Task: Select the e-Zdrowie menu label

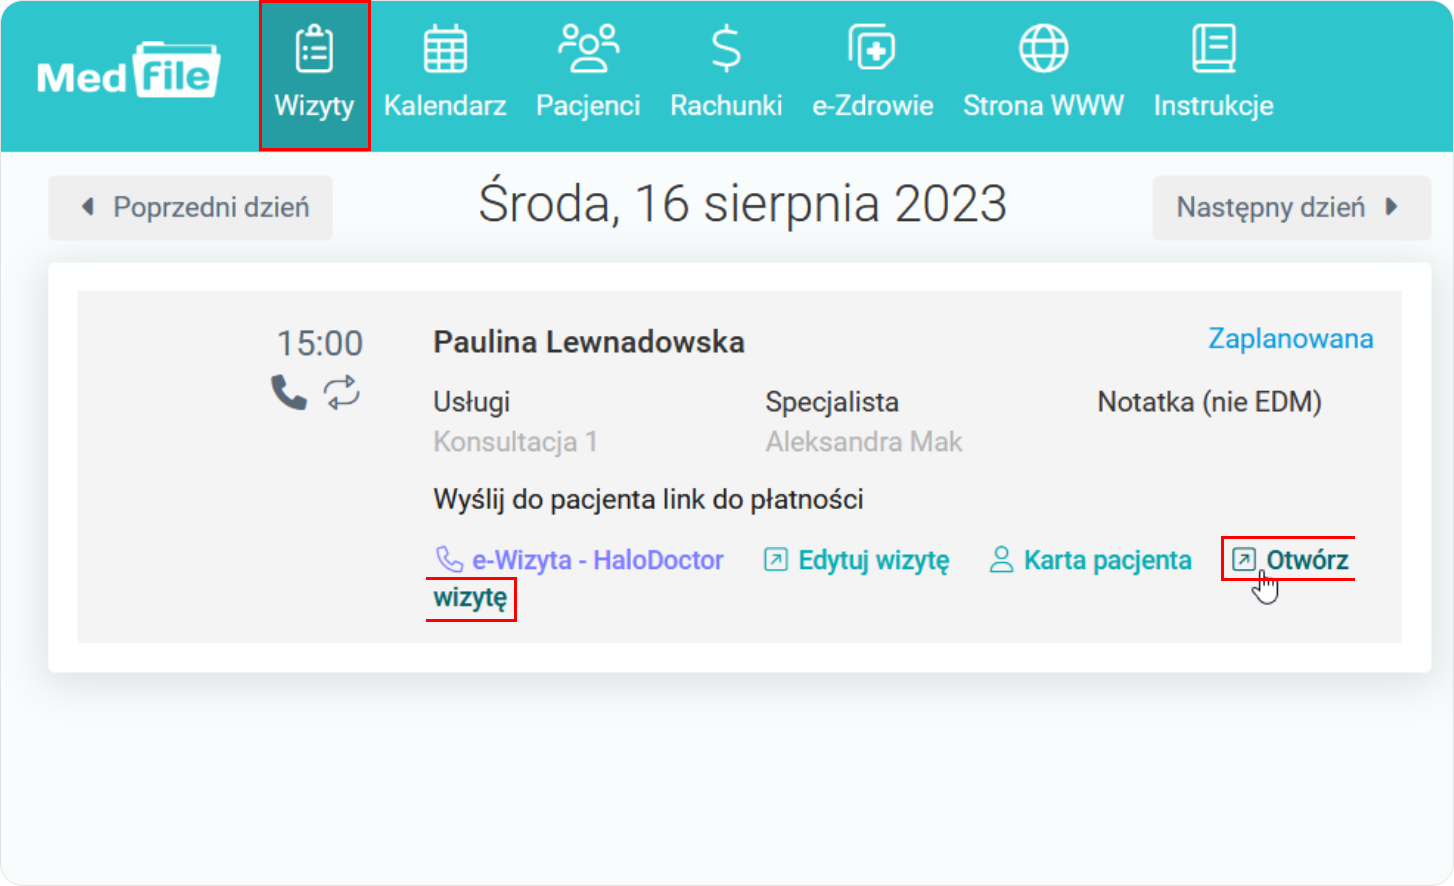Action: coord(872,105)
